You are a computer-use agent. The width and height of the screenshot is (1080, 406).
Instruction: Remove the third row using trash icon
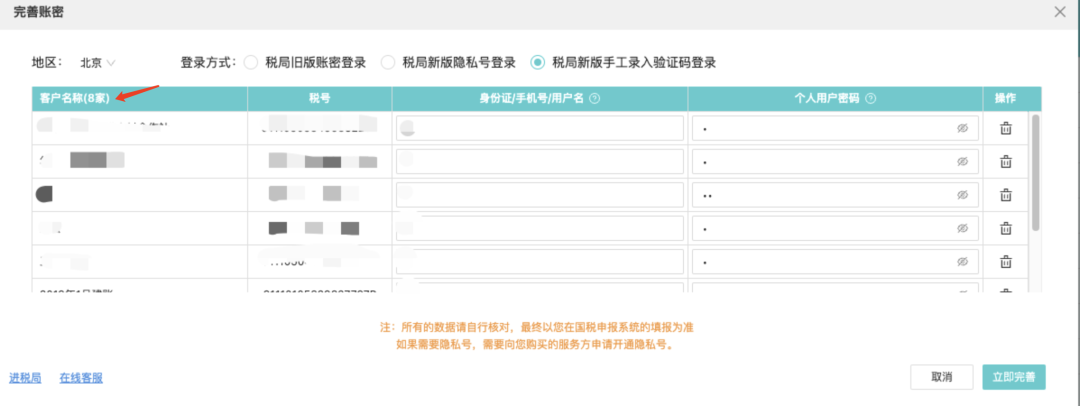point(1006,196)
